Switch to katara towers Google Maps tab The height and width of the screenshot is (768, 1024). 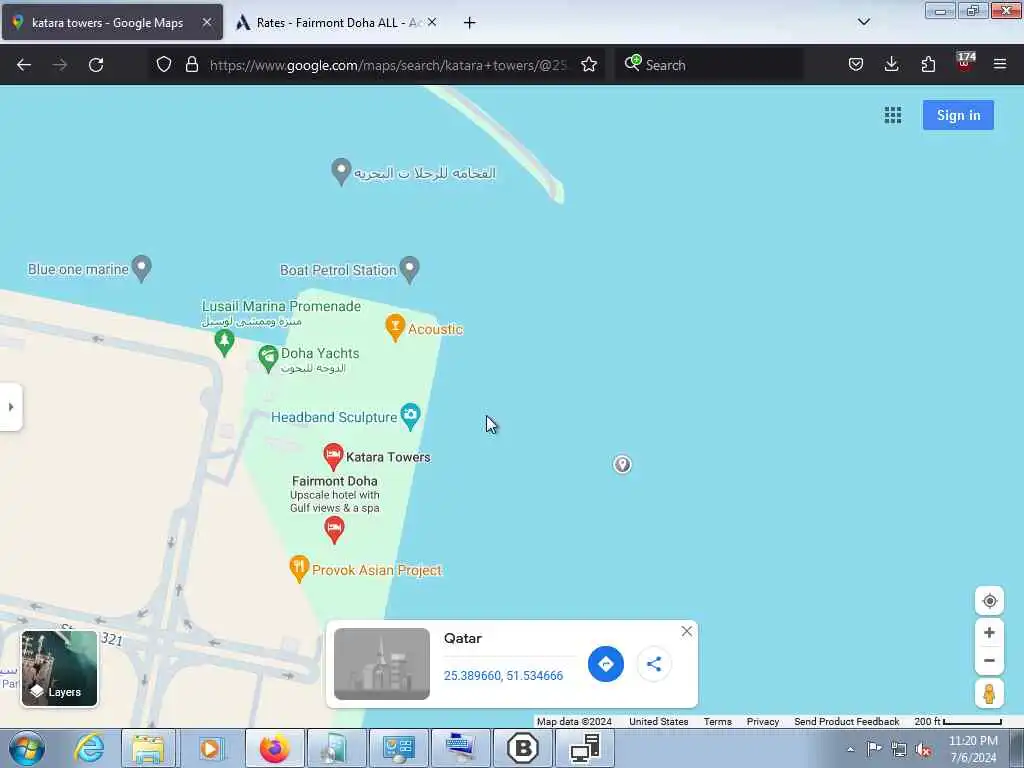tap(112, 22)
